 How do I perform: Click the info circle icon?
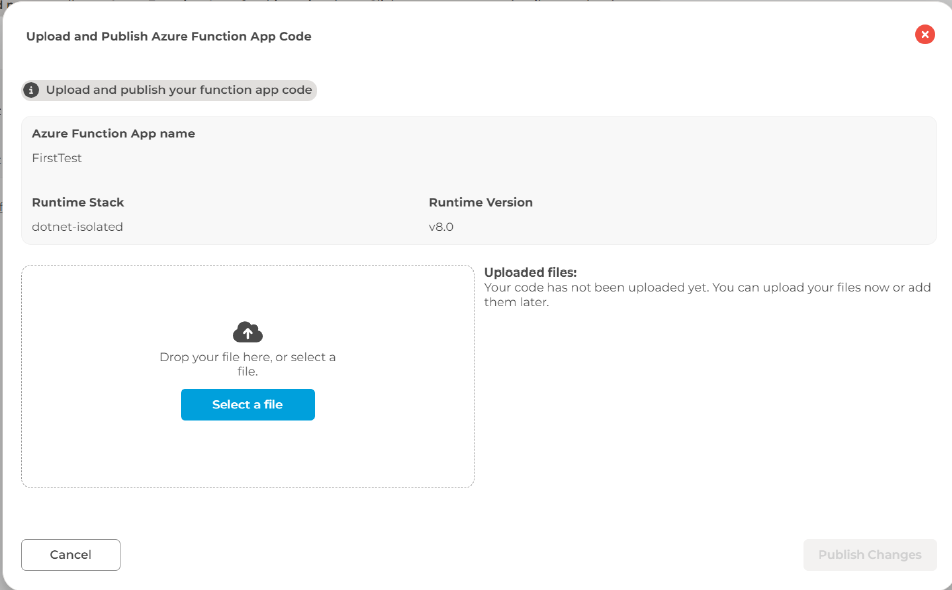[x=31, y=90]
